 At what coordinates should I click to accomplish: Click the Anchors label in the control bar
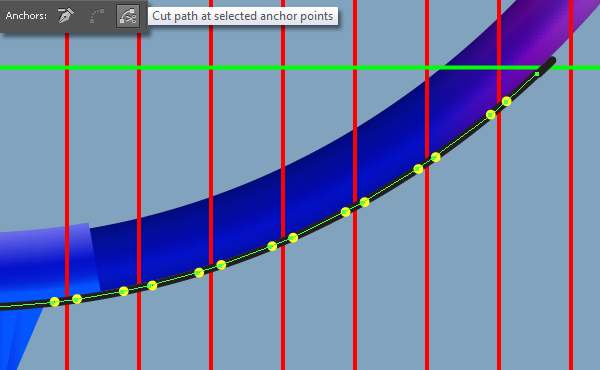(26, 16)
